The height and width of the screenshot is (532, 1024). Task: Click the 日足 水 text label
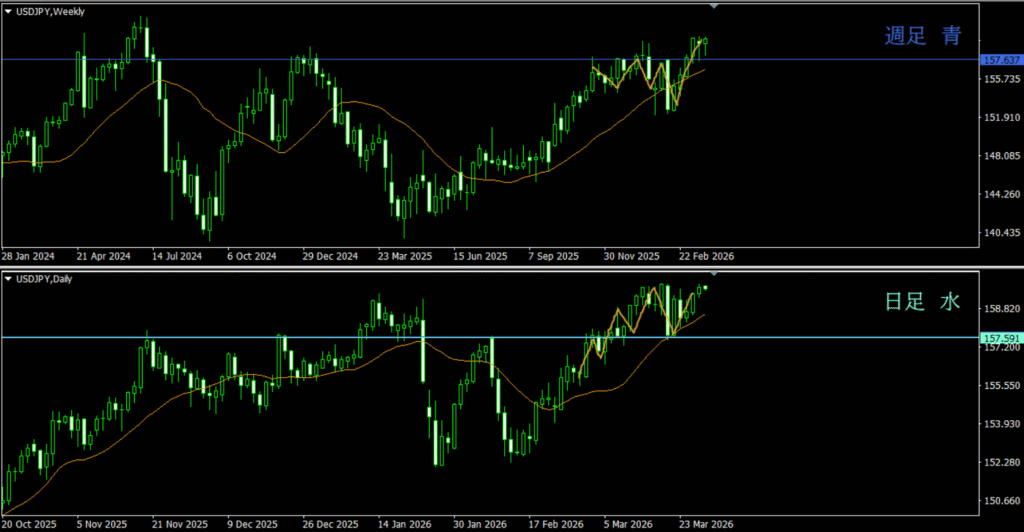pos(922,302)
